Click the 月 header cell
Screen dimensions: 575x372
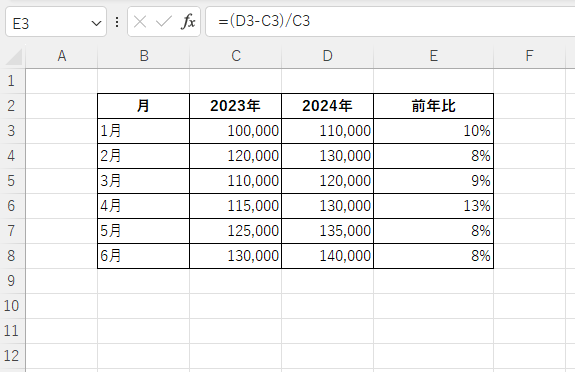(x=144, y=106)
